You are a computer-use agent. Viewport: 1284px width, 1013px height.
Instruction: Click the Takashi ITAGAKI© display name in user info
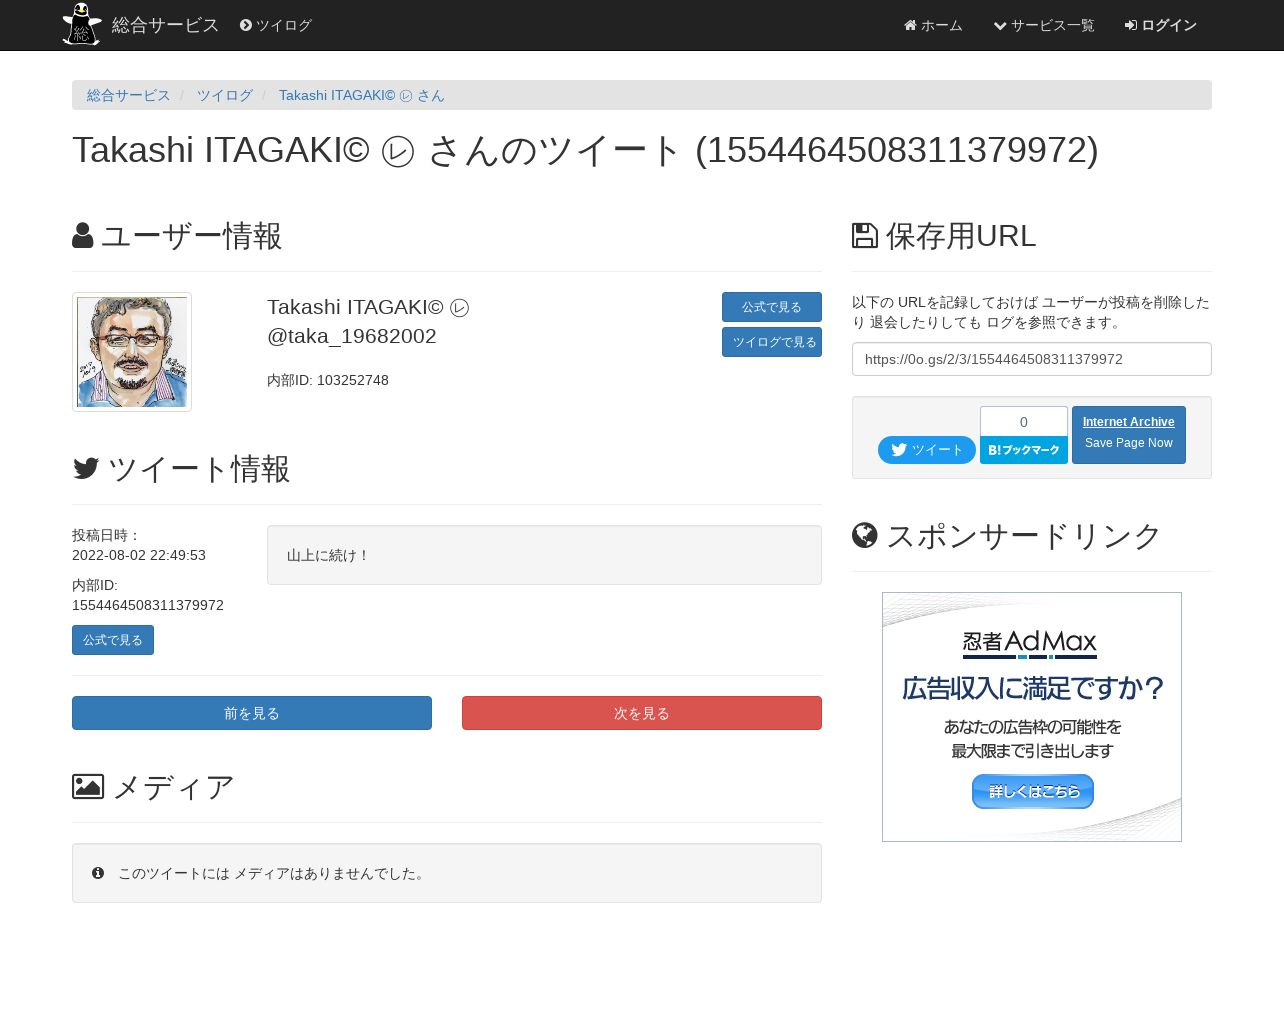coord(368,307)
